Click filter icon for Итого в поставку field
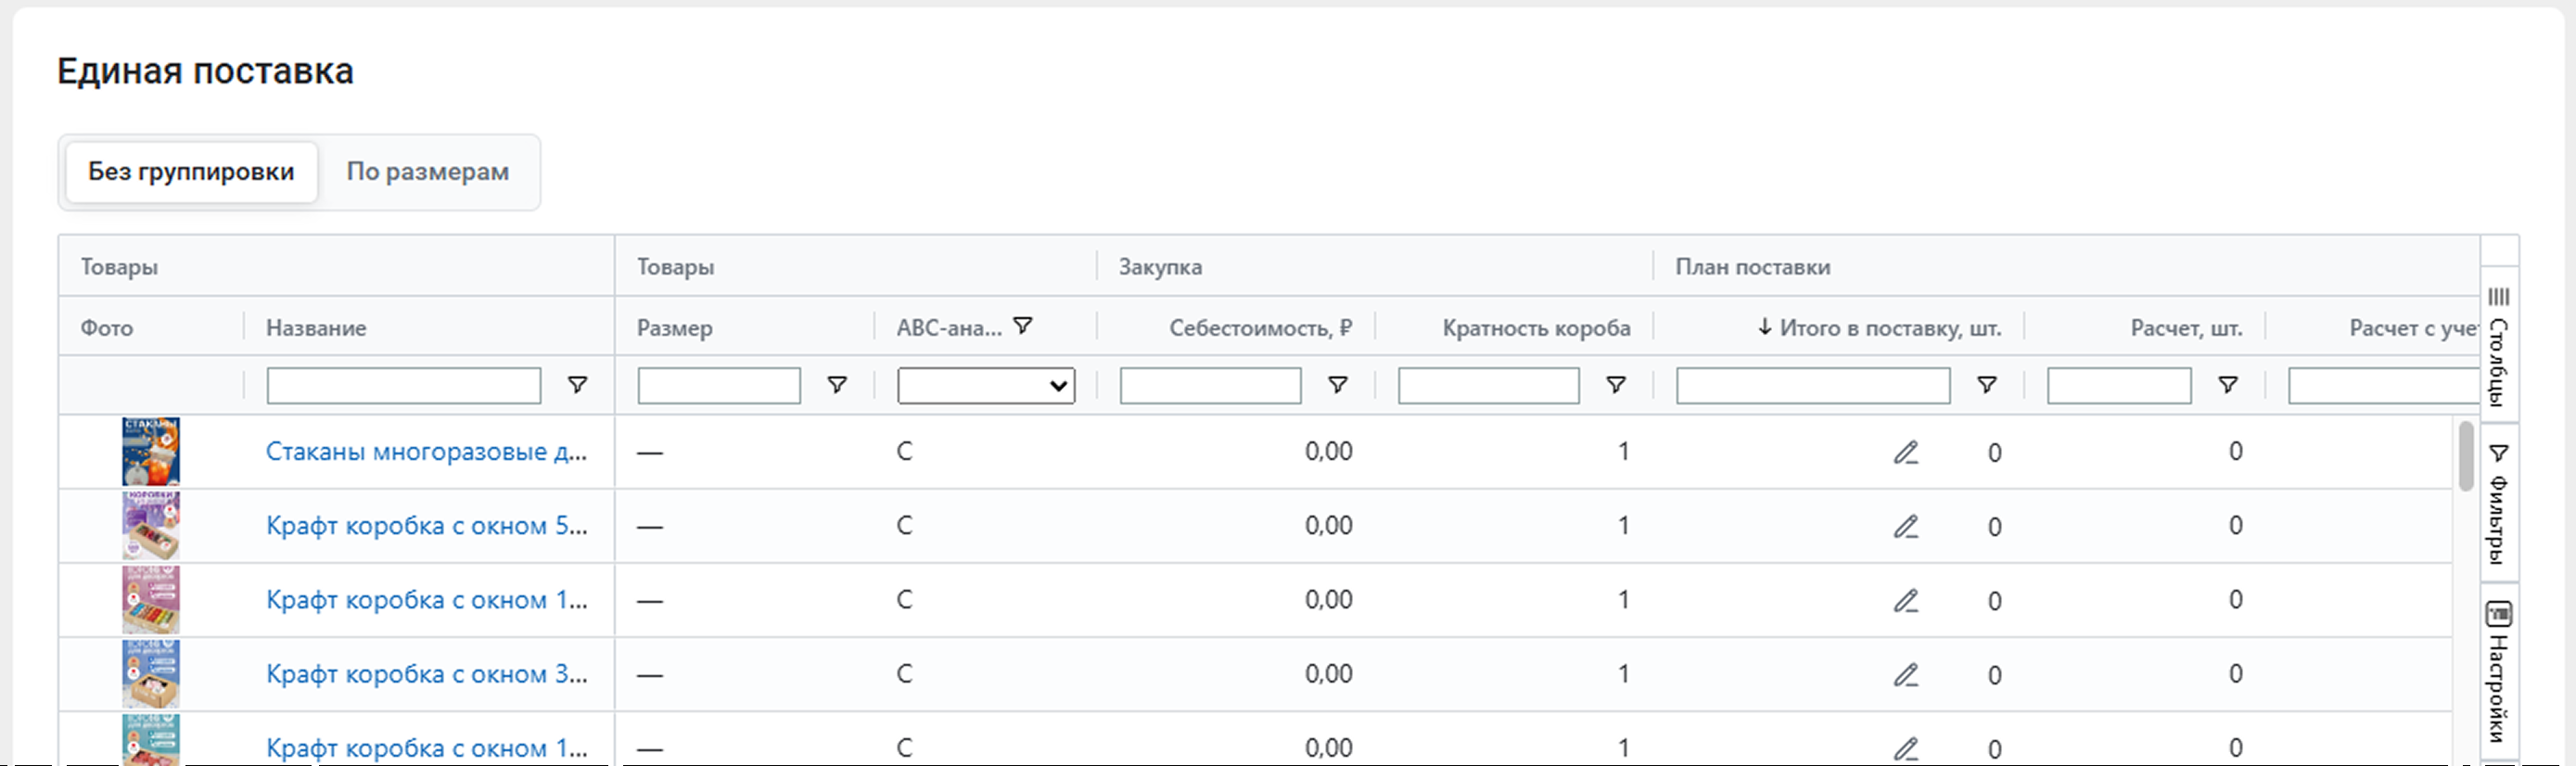This screenshot has width=2576, height=766. point(1987,385)
